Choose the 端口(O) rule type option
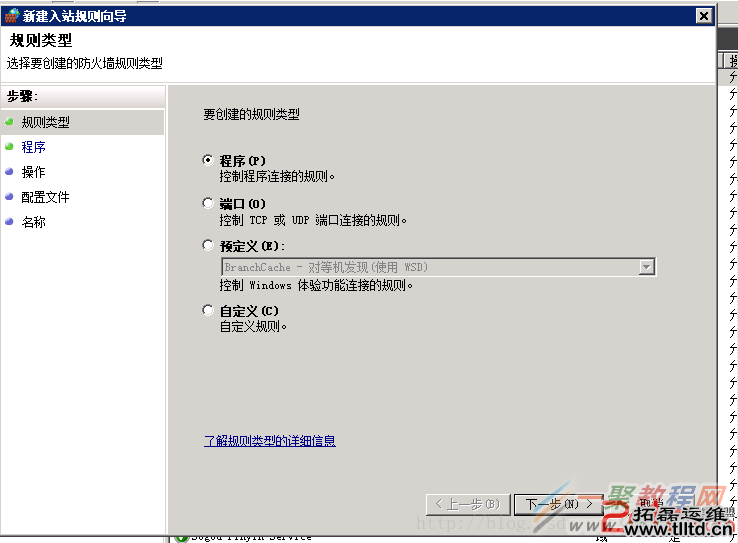Image resolution: width=738 pixels, height=543 pixels. point(208,204)
